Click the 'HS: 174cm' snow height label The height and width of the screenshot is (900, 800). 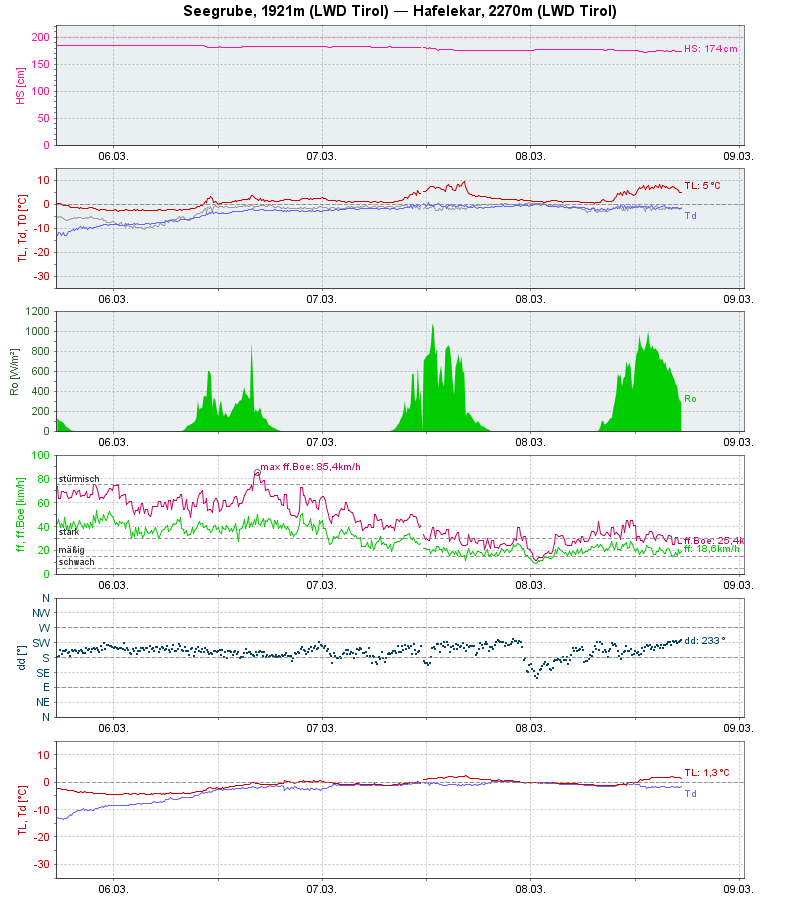point(710,49)
